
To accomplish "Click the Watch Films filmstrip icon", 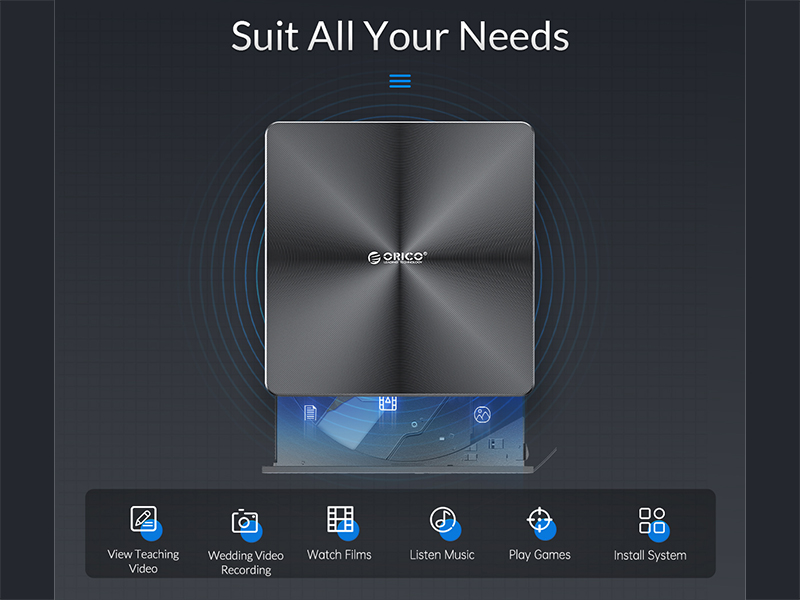I will pyautogui.click(x=340, y=519).
